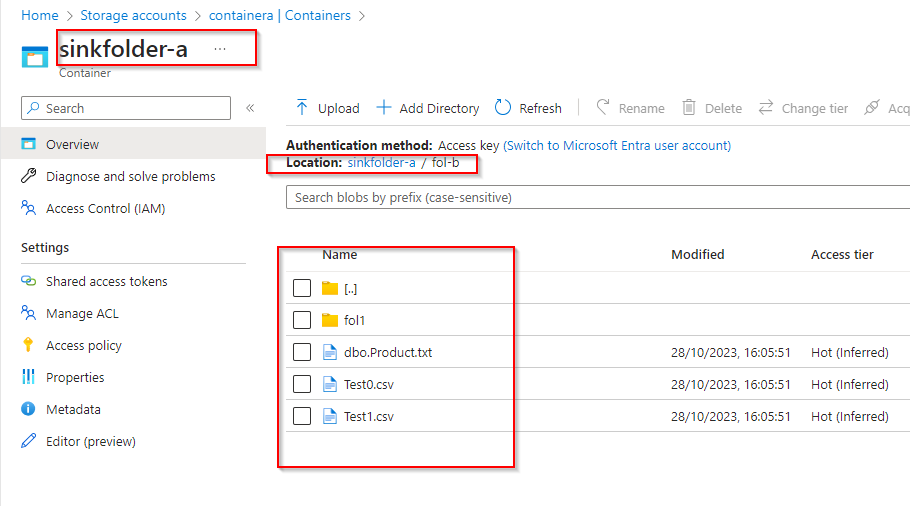Click the Editor pencil icon
This screenshot has height=506, width=910.
[28, 441]
